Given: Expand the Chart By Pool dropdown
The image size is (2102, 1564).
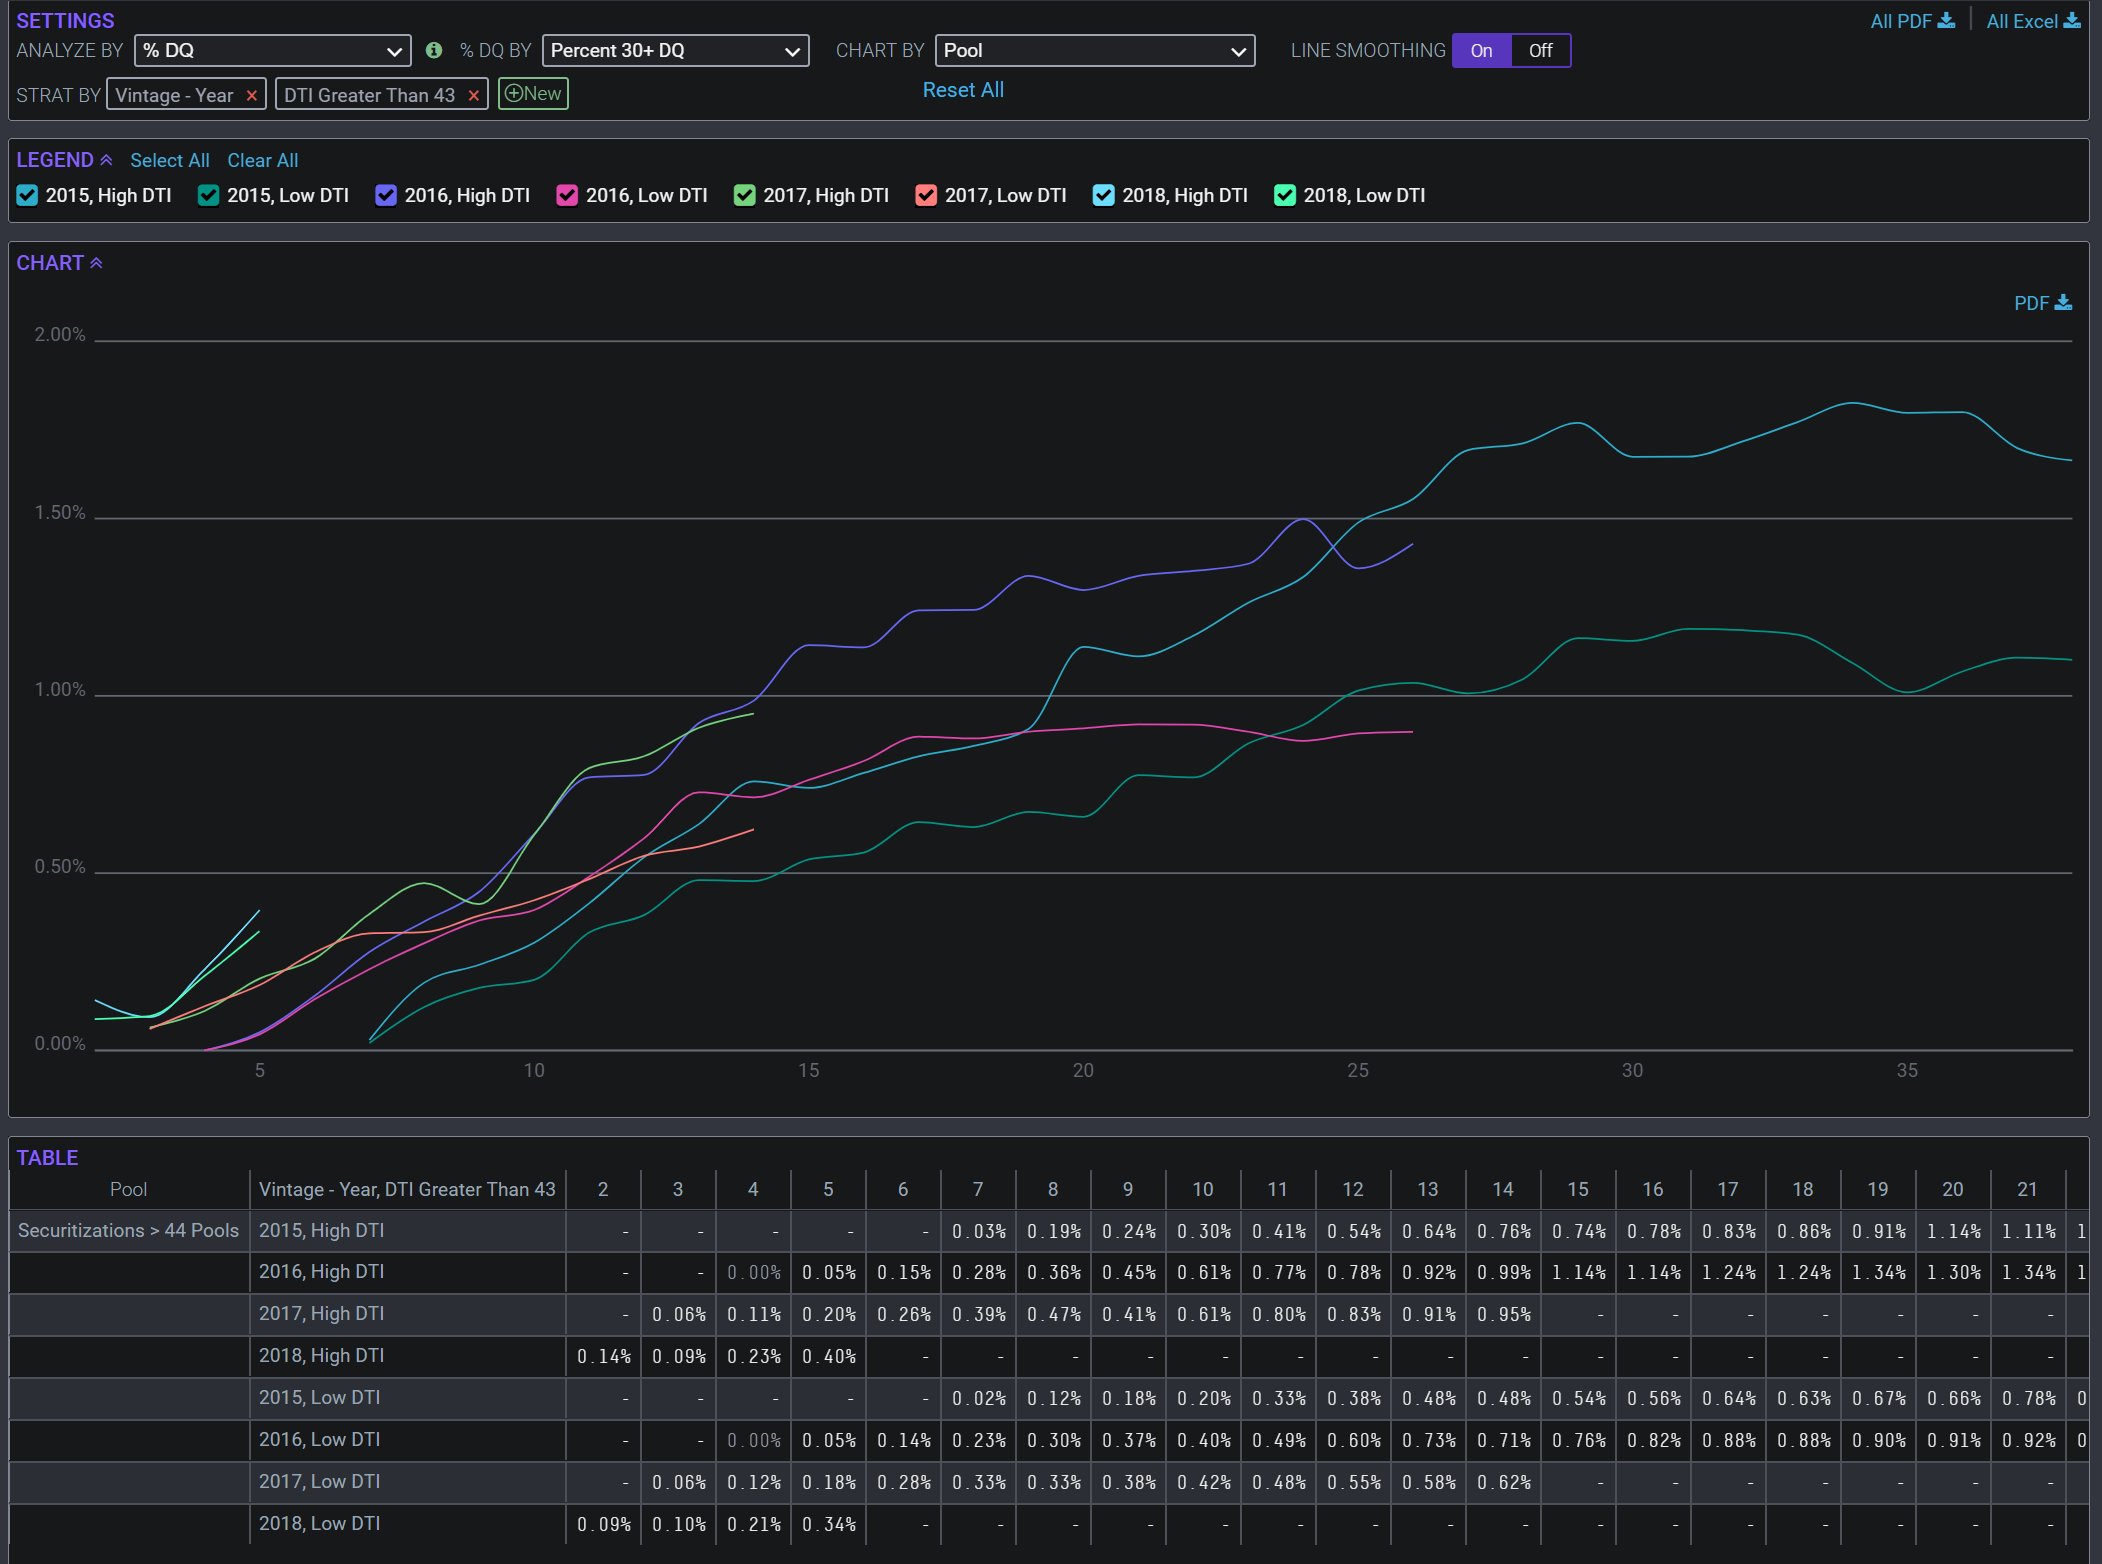Looking at the screenshot, I should click(1094, 51).
